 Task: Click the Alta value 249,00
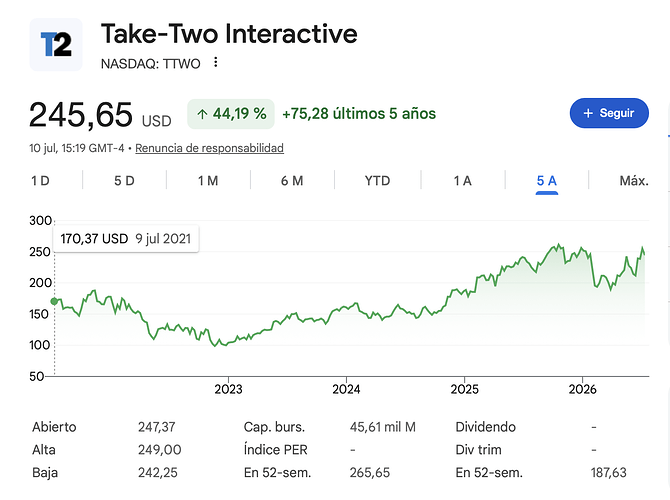pos(159,450)
